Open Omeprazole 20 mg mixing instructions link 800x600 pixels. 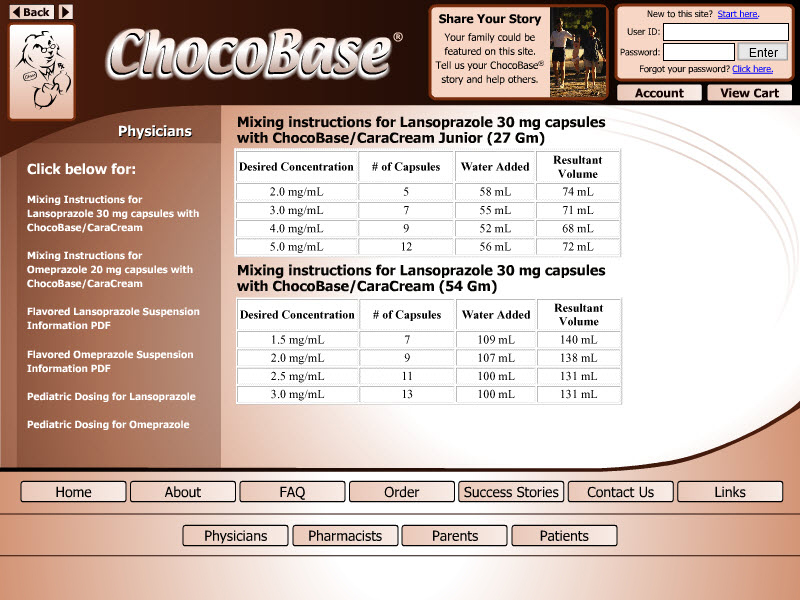point(110,269)
